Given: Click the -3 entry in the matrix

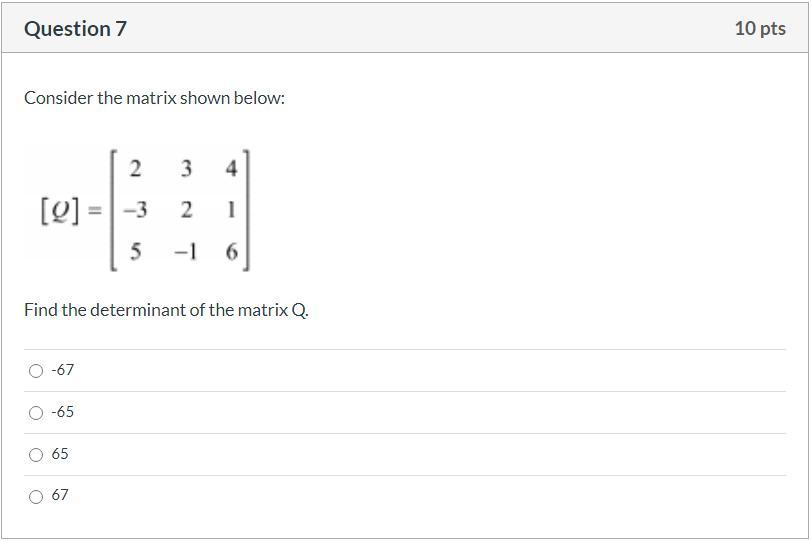Looking at the screenshot, I should pyautogui.click(x=135, y=210).
